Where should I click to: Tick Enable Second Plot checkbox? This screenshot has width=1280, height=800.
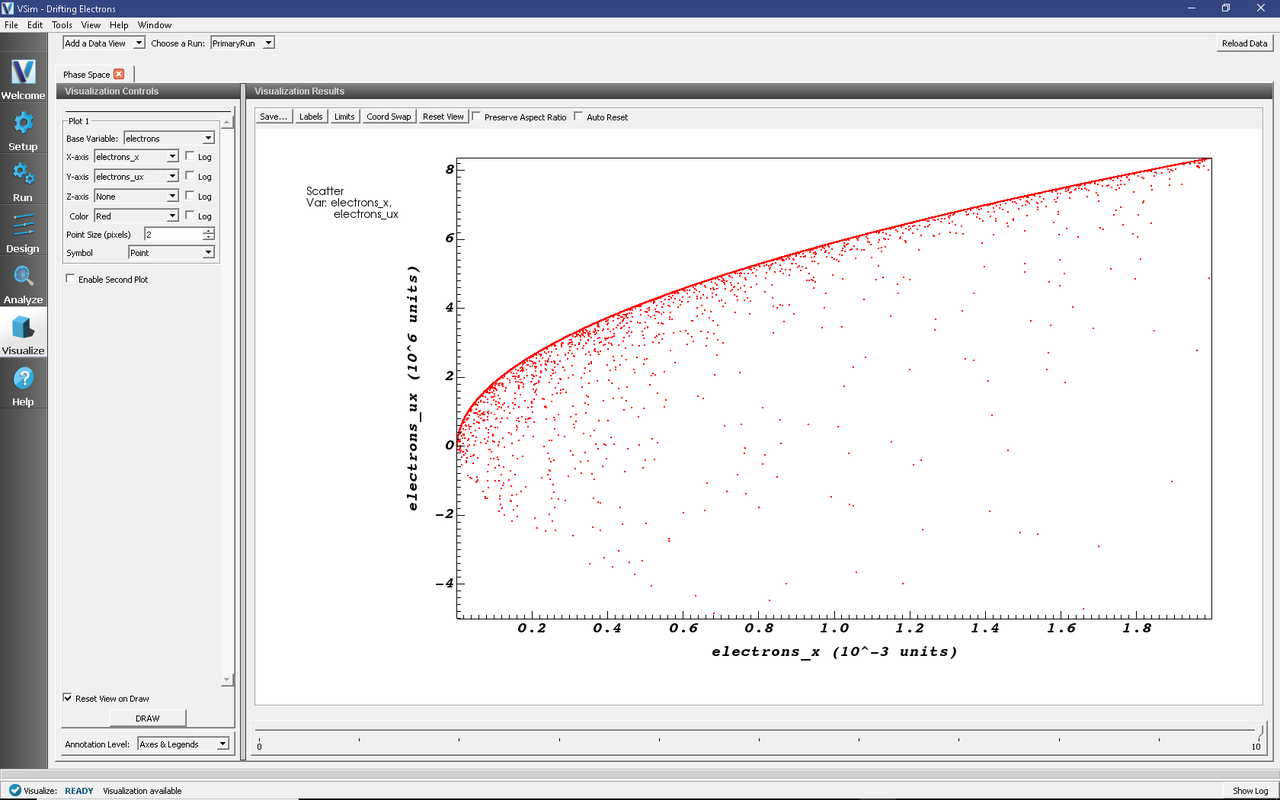pos(70,280)
